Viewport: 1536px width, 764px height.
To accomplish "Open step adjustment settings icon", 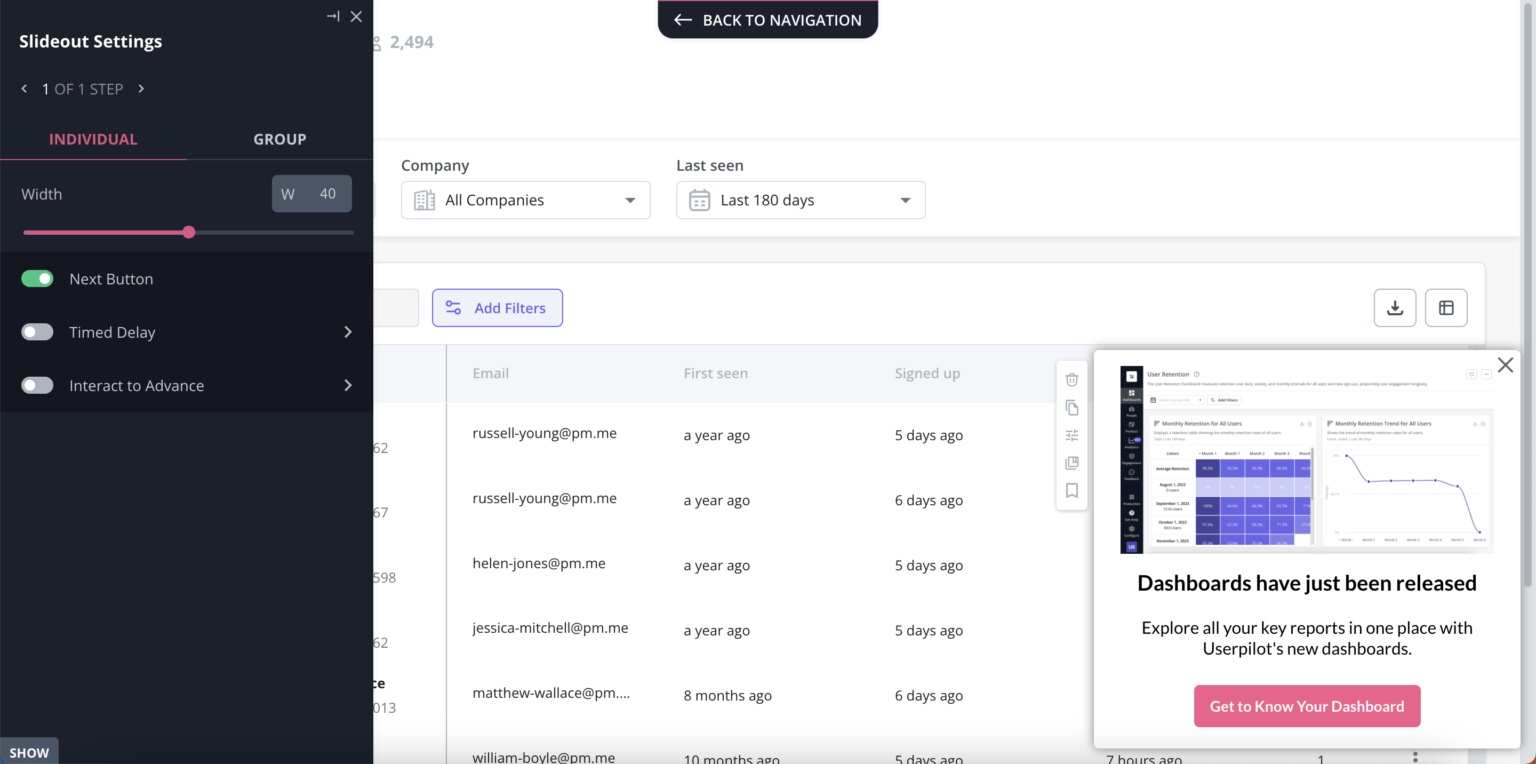I will [1072, 435].
